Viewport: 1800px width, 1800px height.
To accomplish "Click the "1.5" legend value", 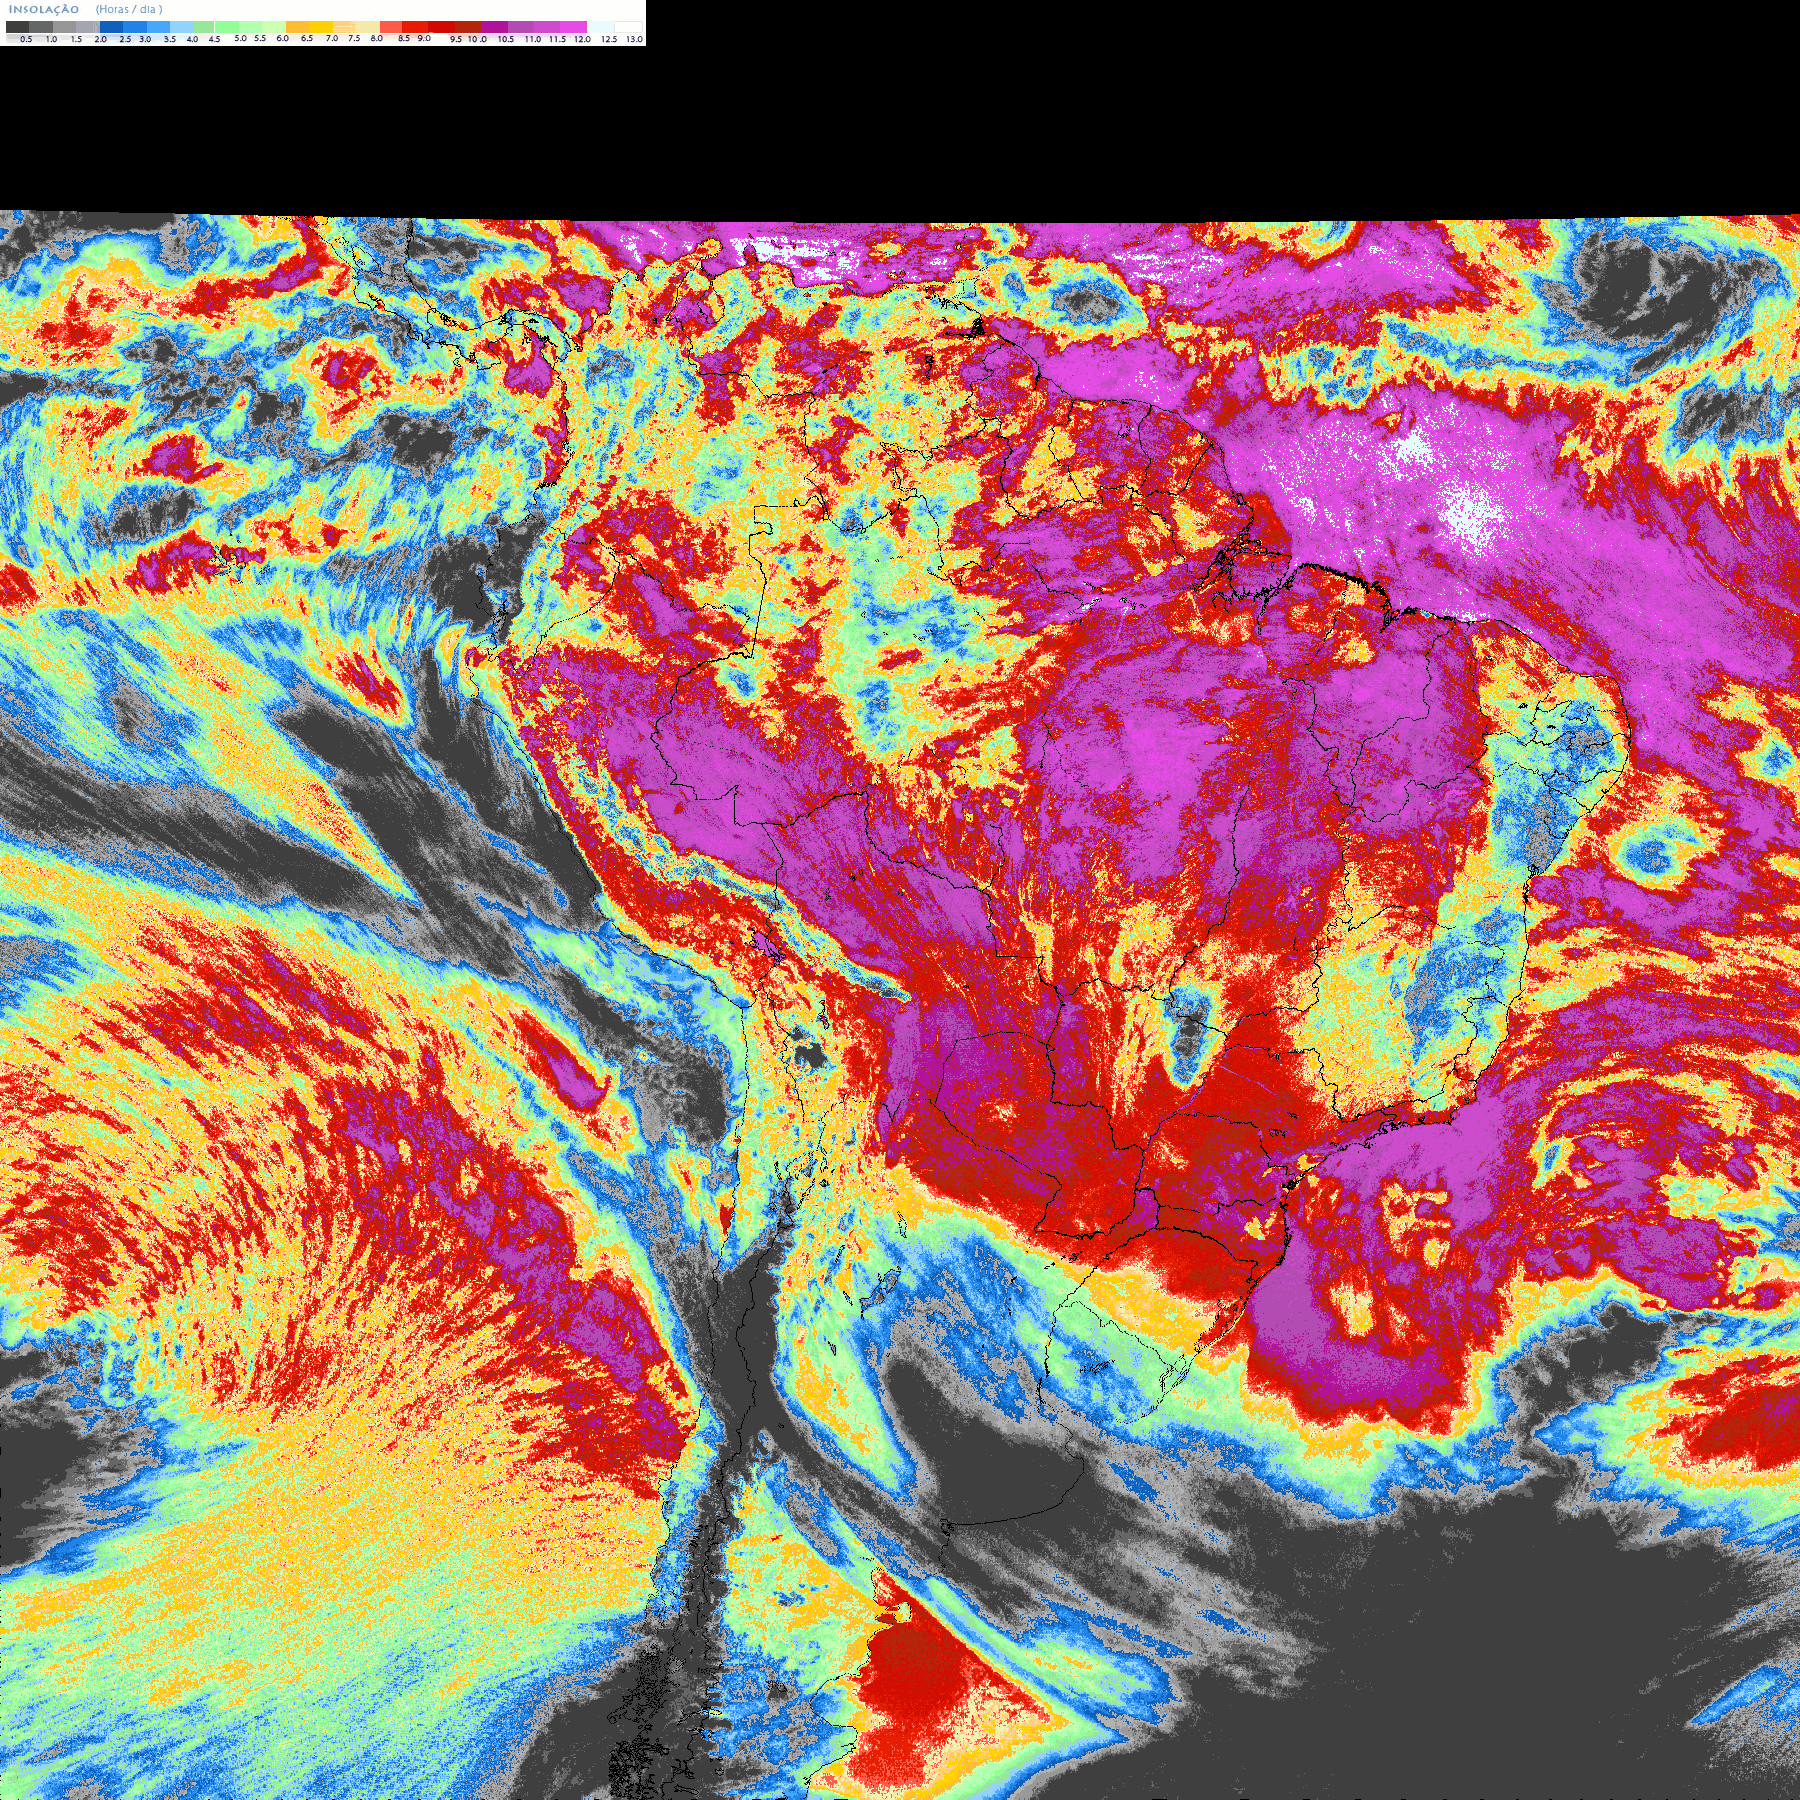I will pos(76,39).
